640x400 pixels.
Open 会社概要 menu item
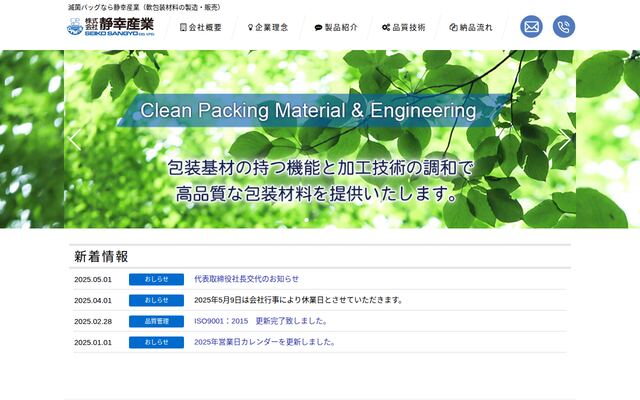click(x=201, y=27)
